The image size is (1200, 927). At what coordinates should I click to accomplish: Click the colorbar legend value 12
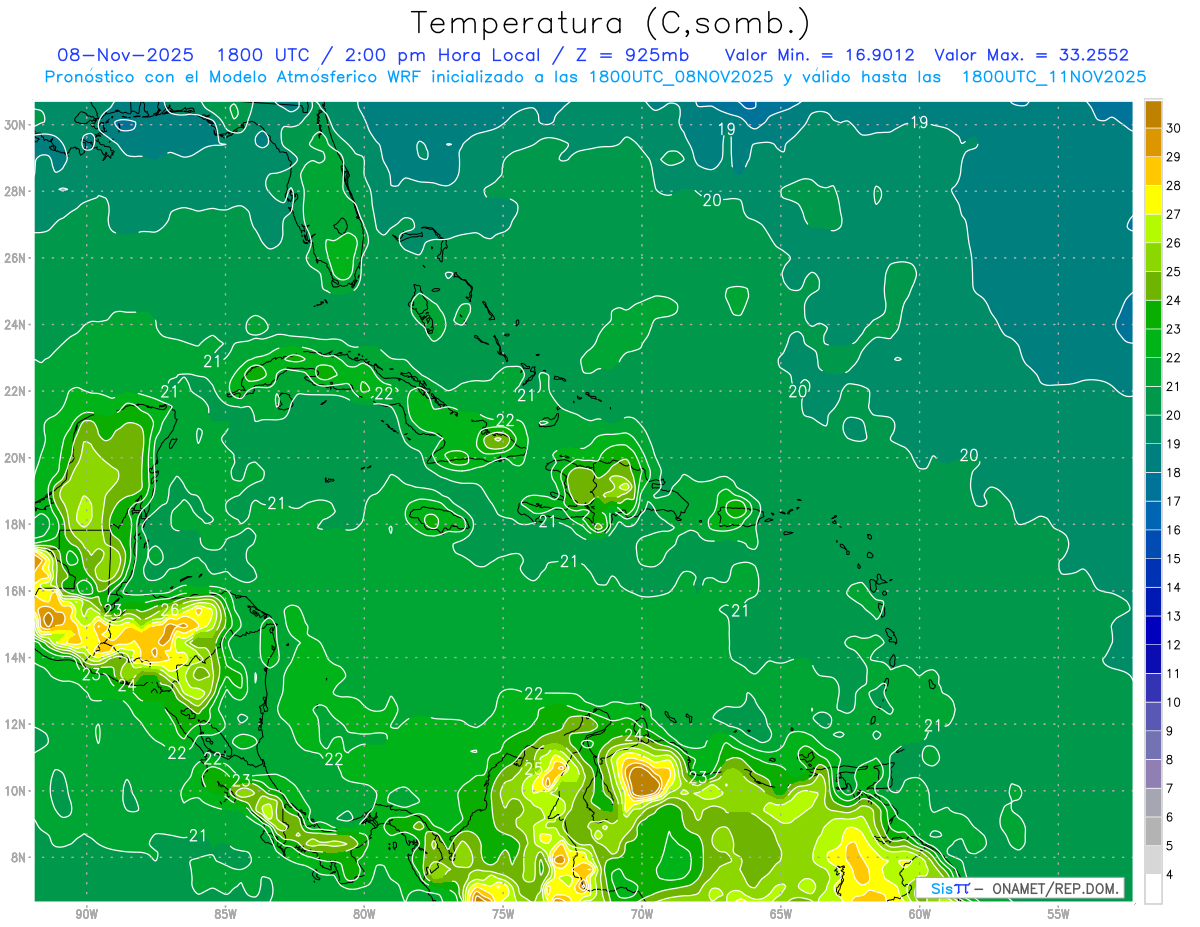point(1174,645)
